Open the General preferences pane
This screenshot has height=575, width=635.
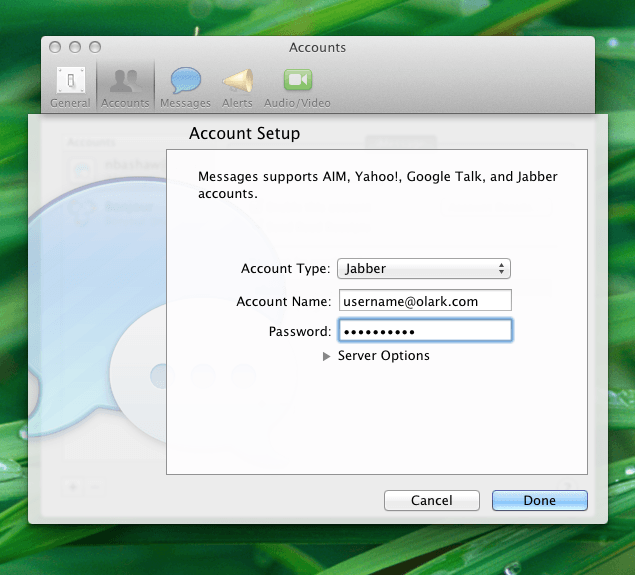point(70,87)
